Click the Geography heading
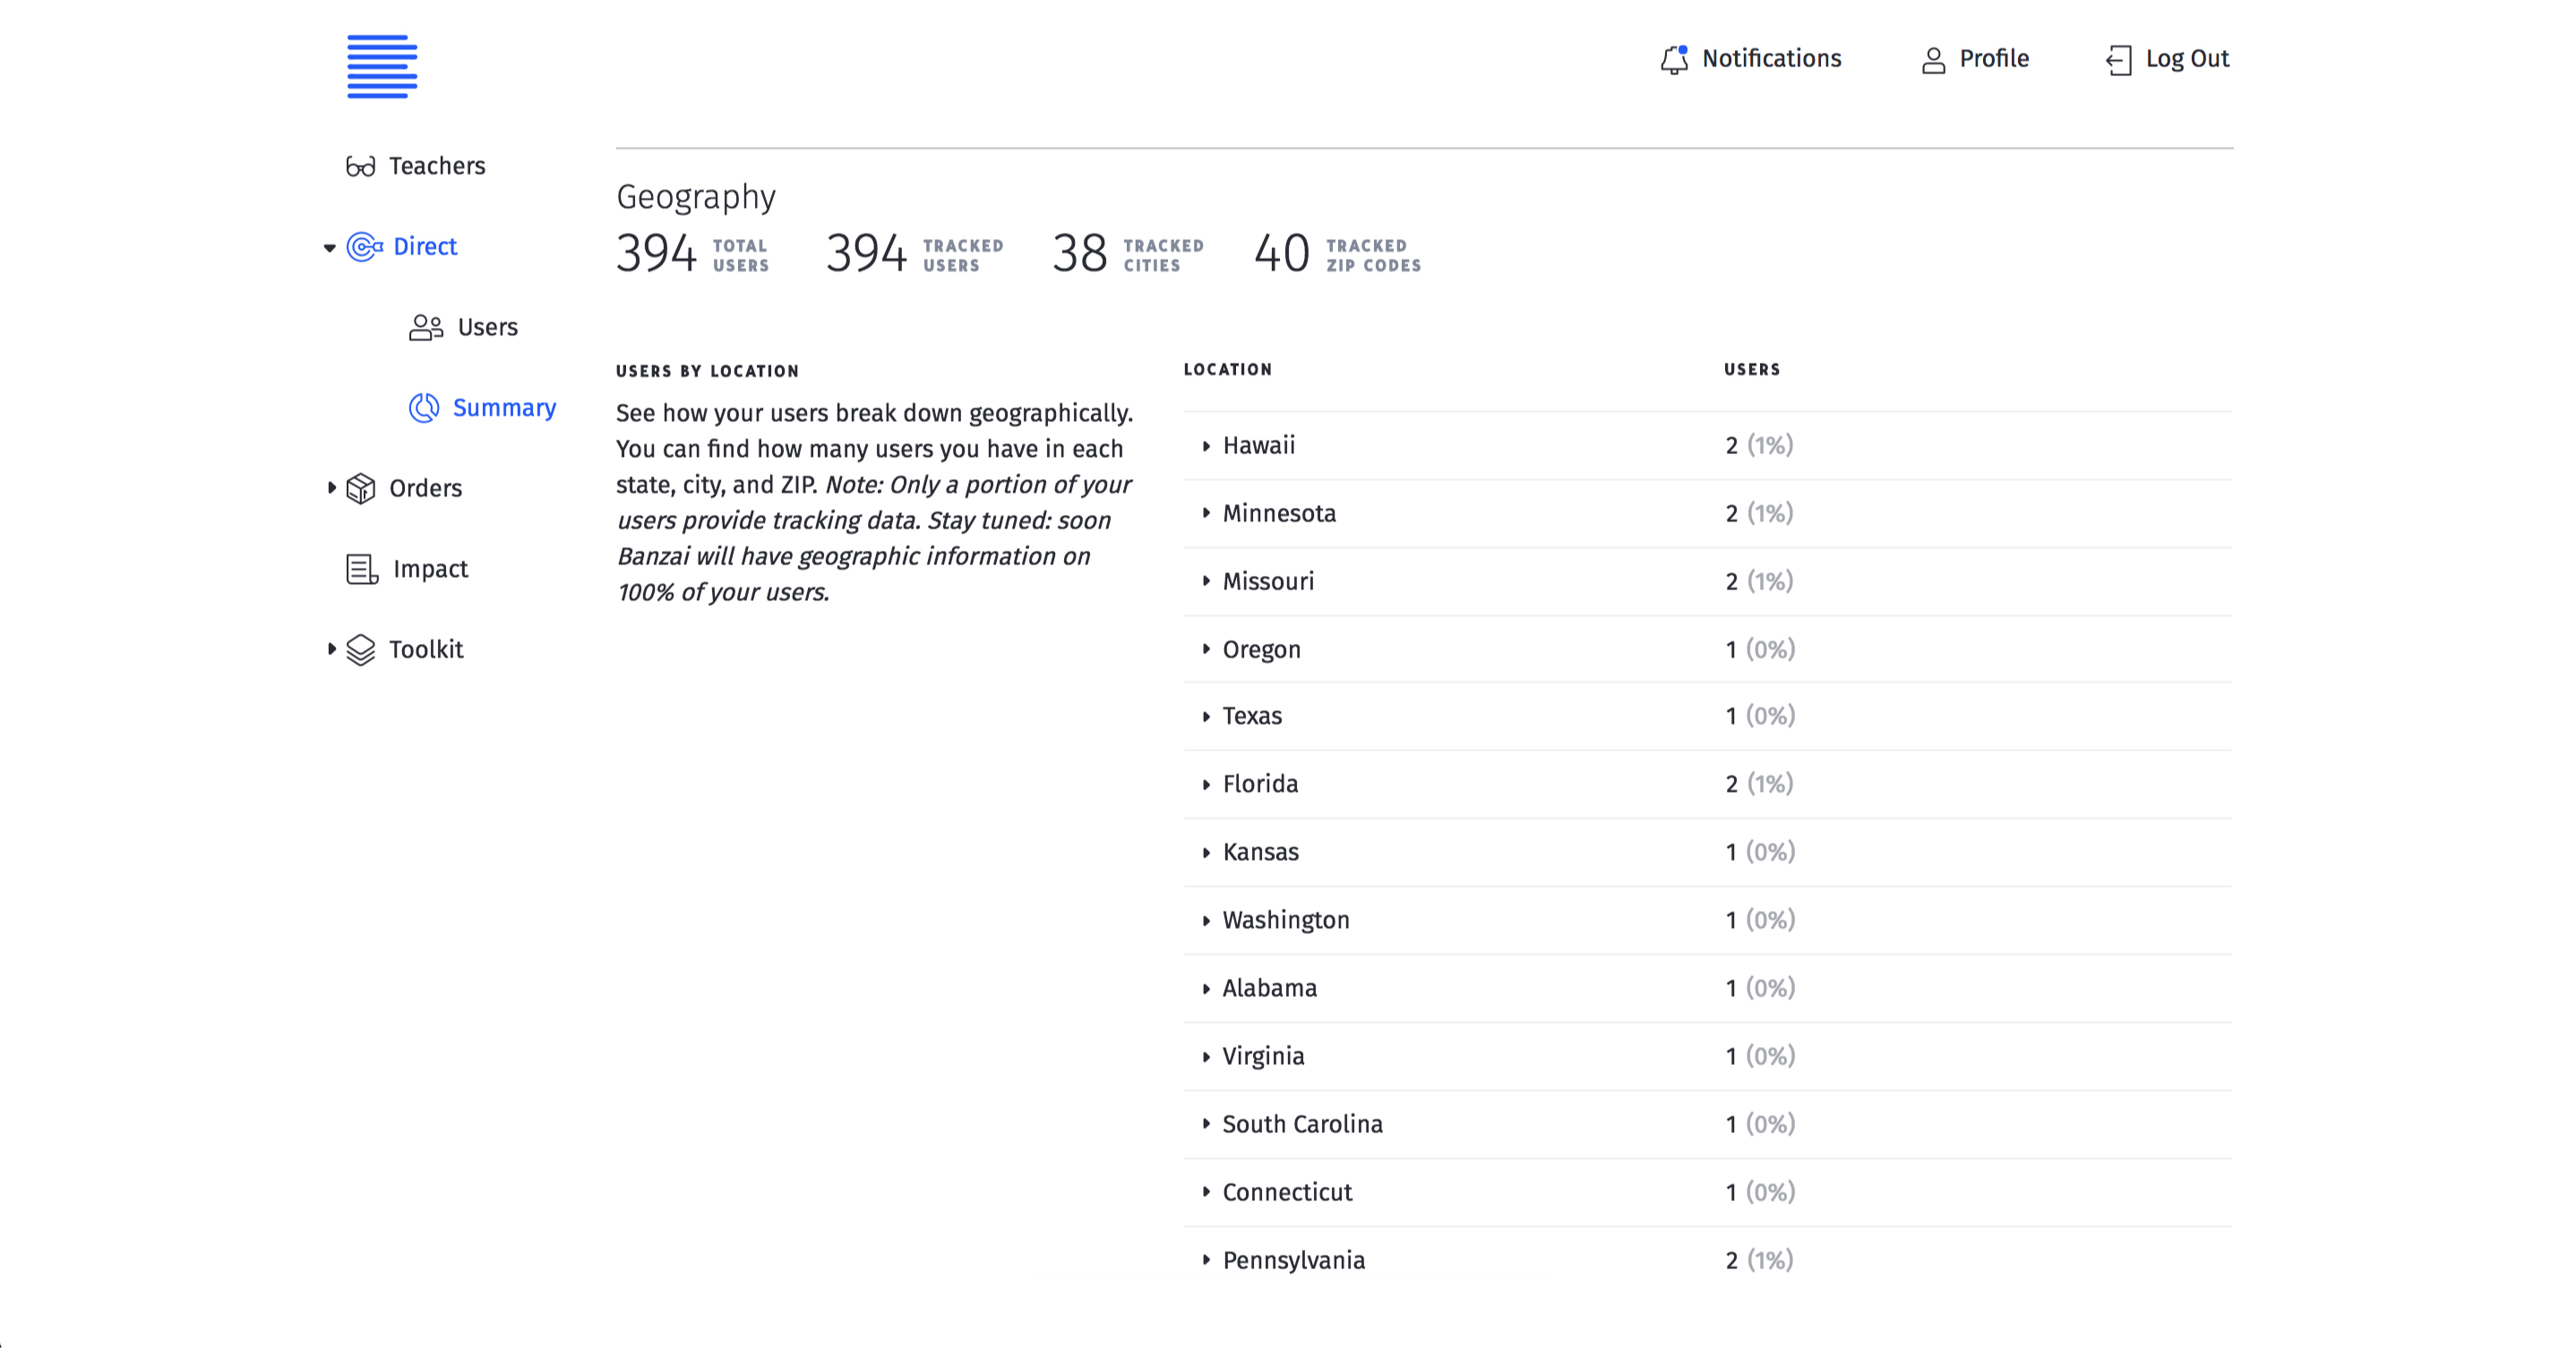Viewport: 2576px width, 1348px height. tap(696, 197)
